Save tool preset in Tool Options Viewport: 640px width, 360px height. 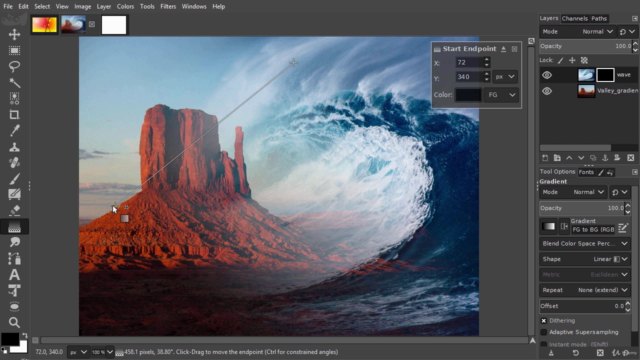(551, 353)
